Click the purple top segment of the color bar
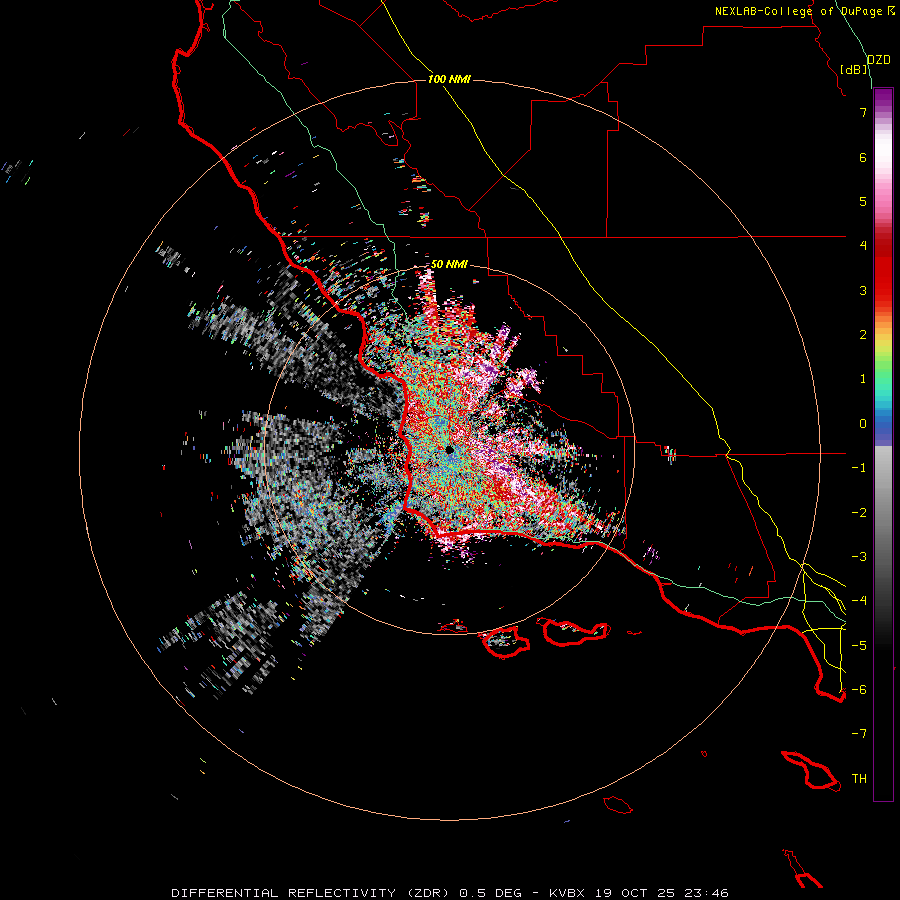The height and width of the screenshot is (900, 900). tap(883, 99)
